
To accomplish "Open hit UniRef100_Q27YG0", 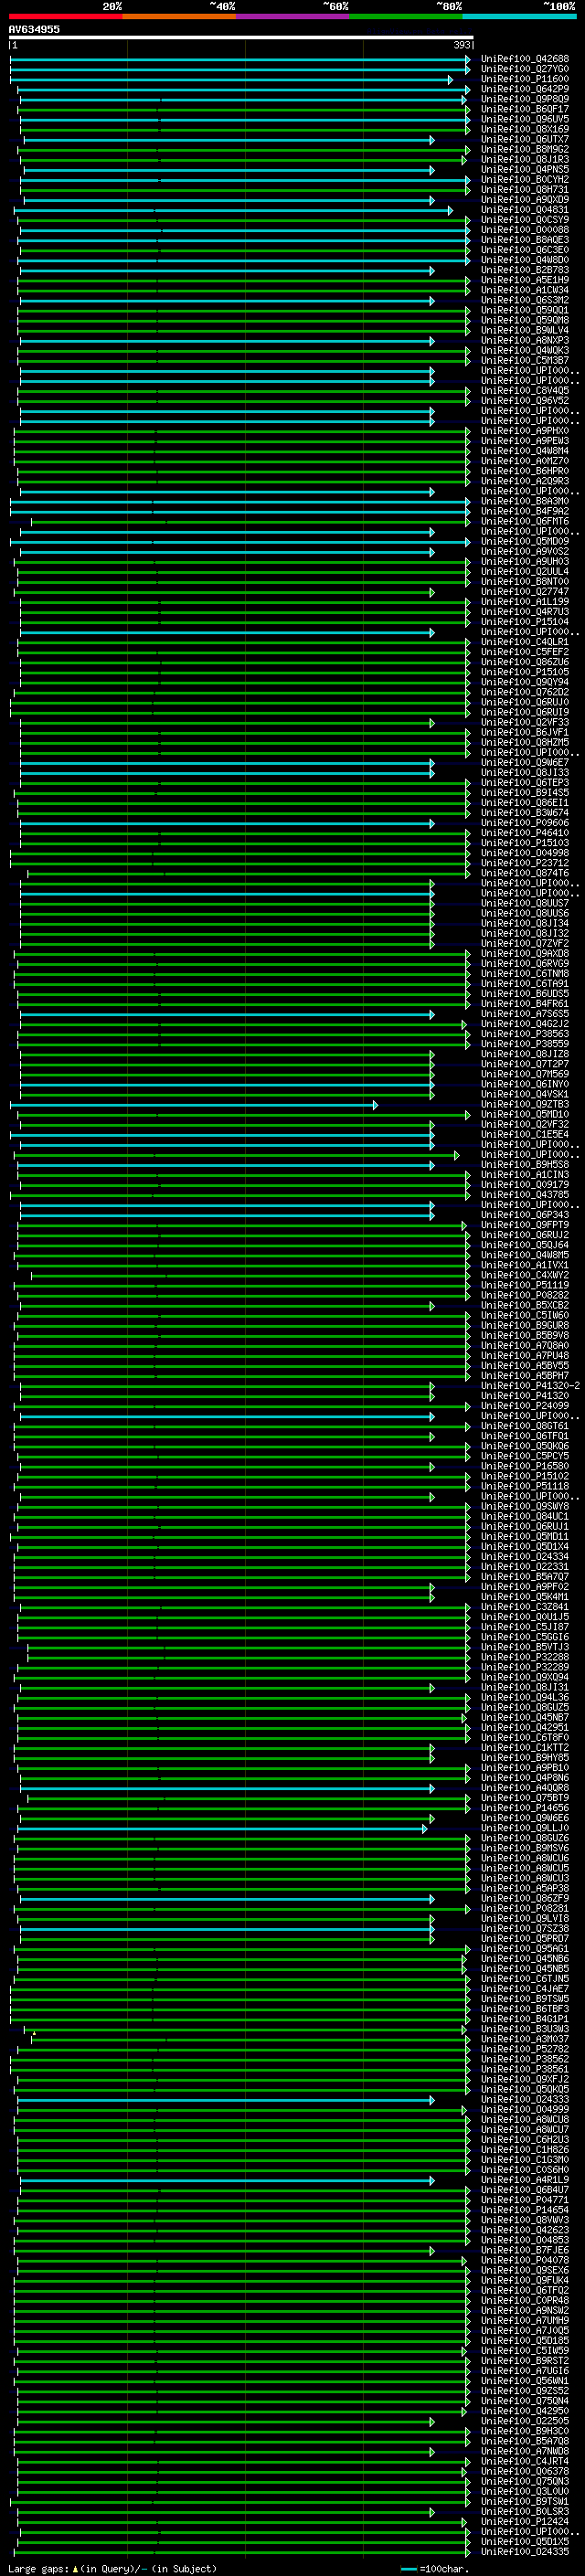I will pos(525,69).
